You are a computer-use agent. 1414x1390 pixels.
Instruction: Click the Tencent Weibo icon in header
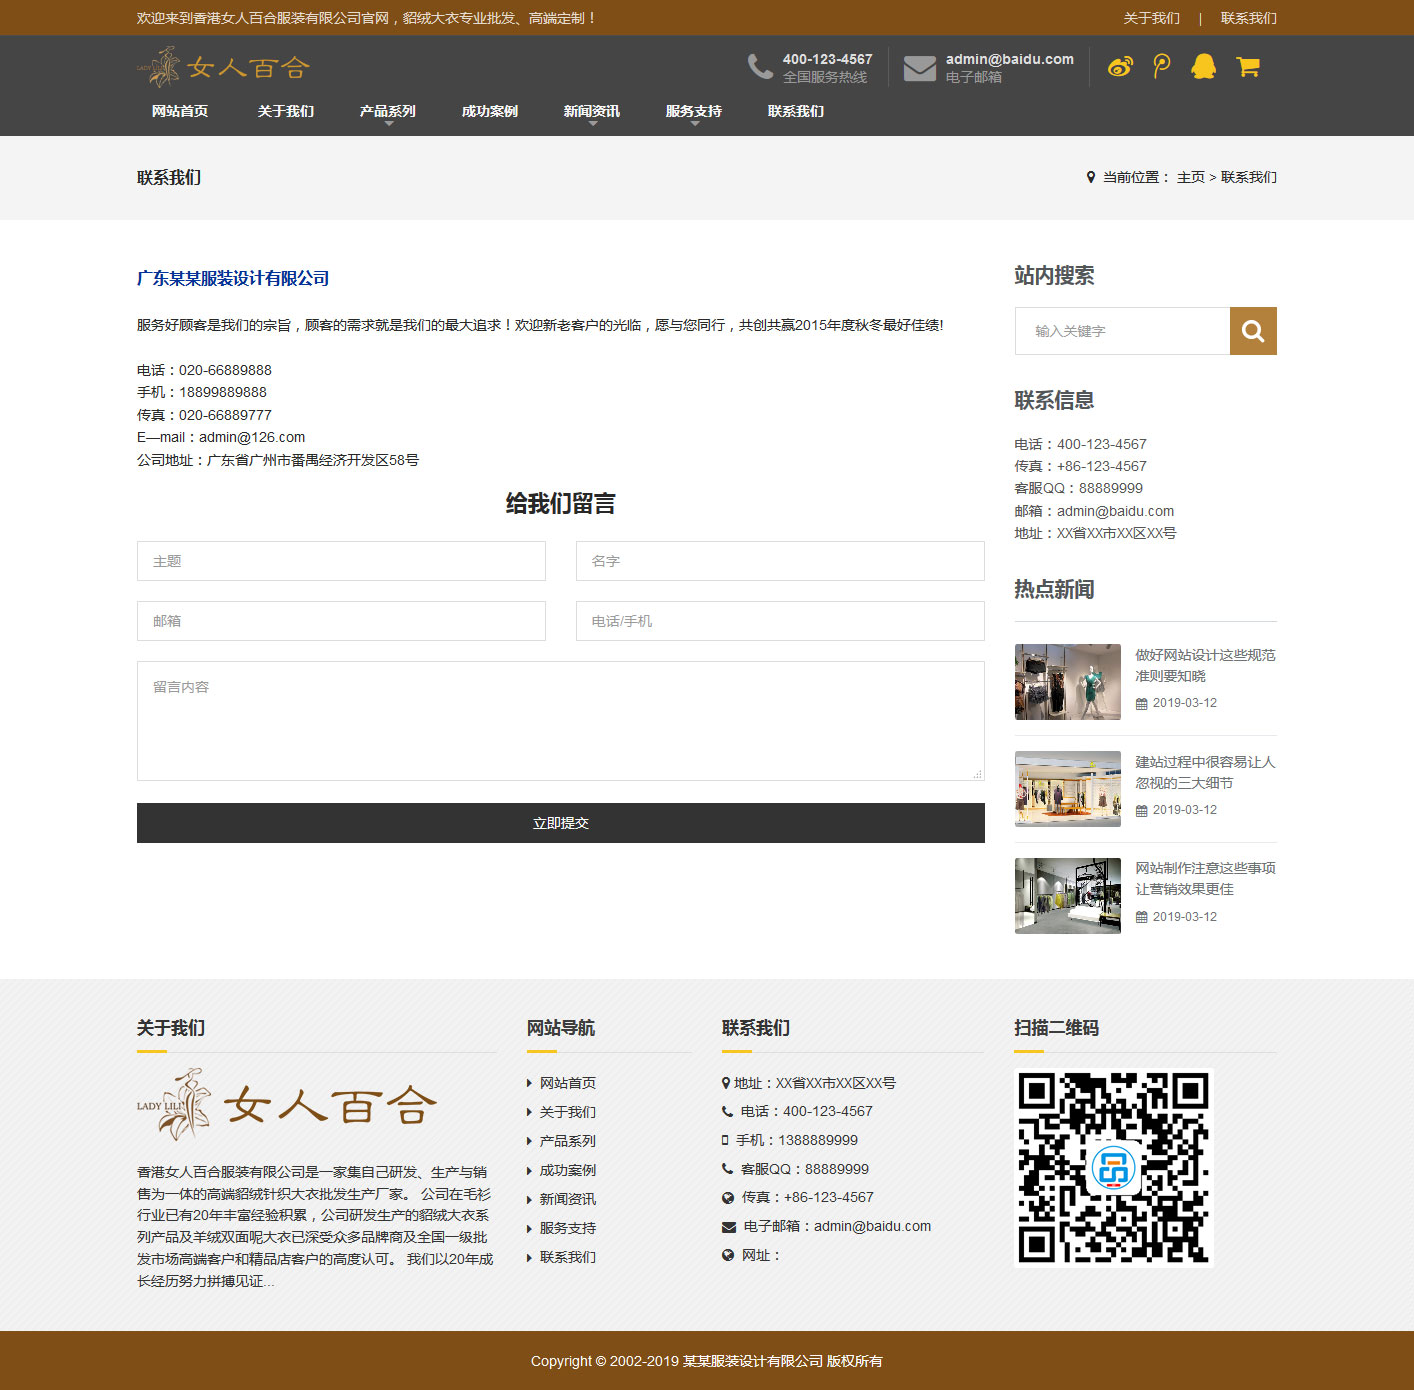coord(1161,67)
